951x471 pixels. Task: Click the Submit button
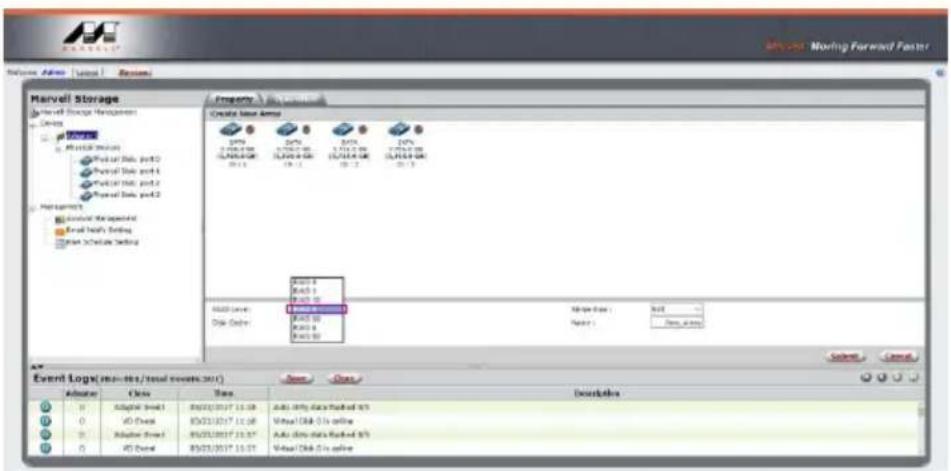[847, 356]
